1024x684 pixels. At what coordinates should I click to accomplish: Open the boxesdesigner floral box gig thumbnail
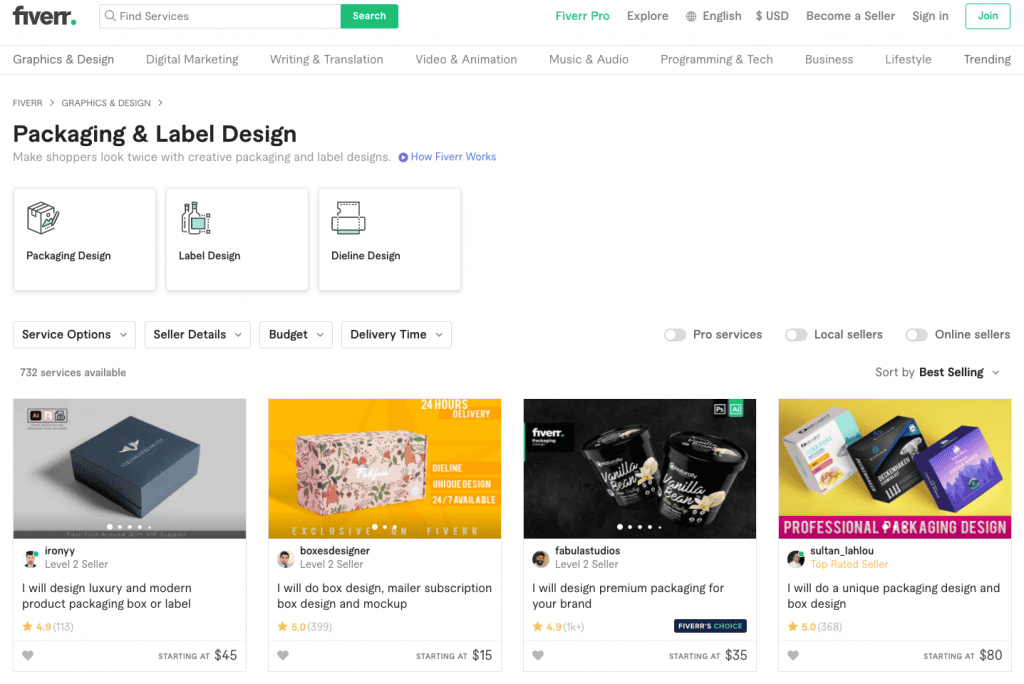pos(385,468)
